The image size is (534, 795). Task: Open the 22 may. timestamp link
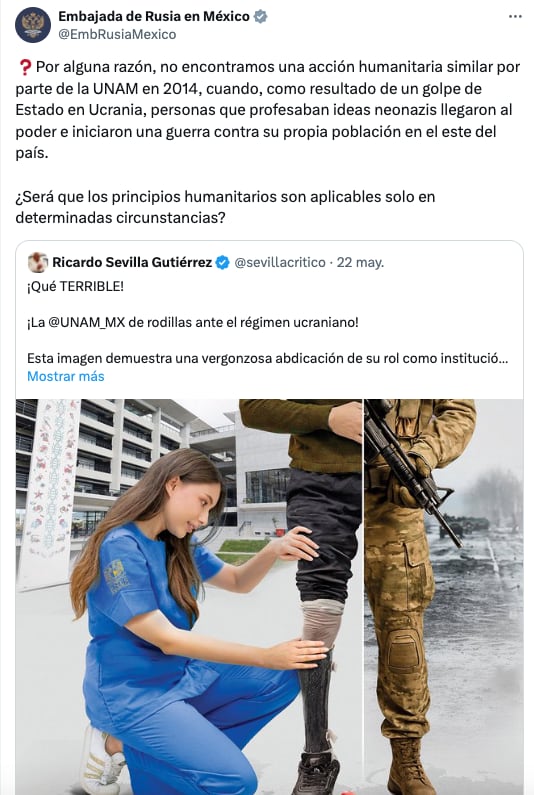point(360,262)
